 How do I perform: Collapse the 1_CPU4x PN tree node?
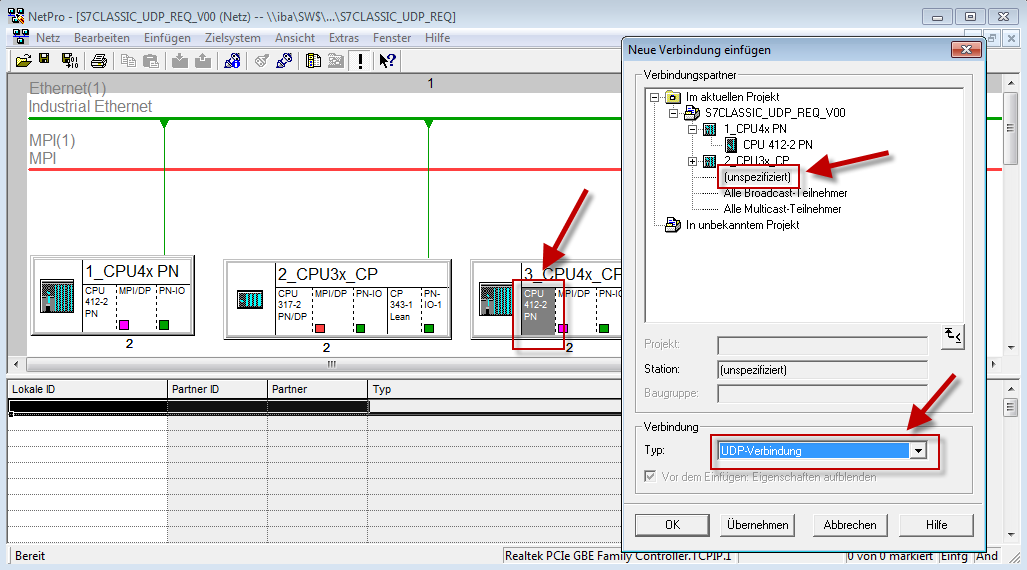(693, 129)
